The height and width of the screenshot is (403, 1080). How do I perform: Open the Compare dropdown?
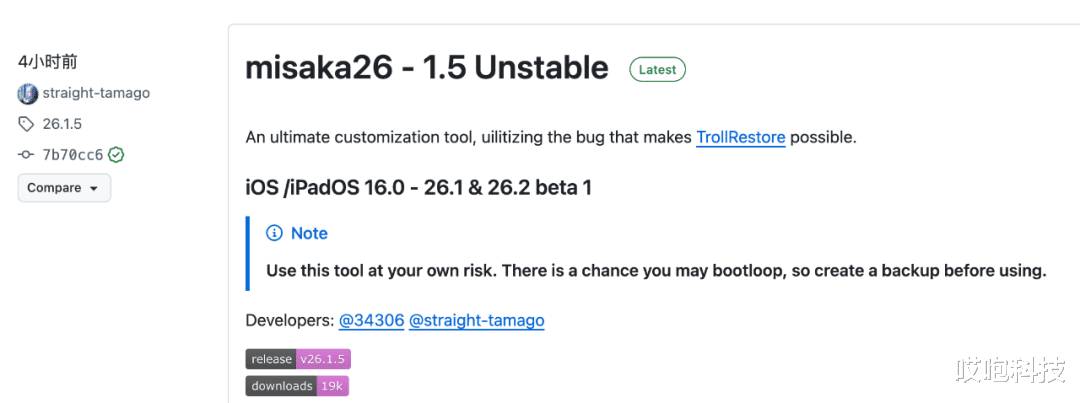pyautogui.click(x=64, y=188)
